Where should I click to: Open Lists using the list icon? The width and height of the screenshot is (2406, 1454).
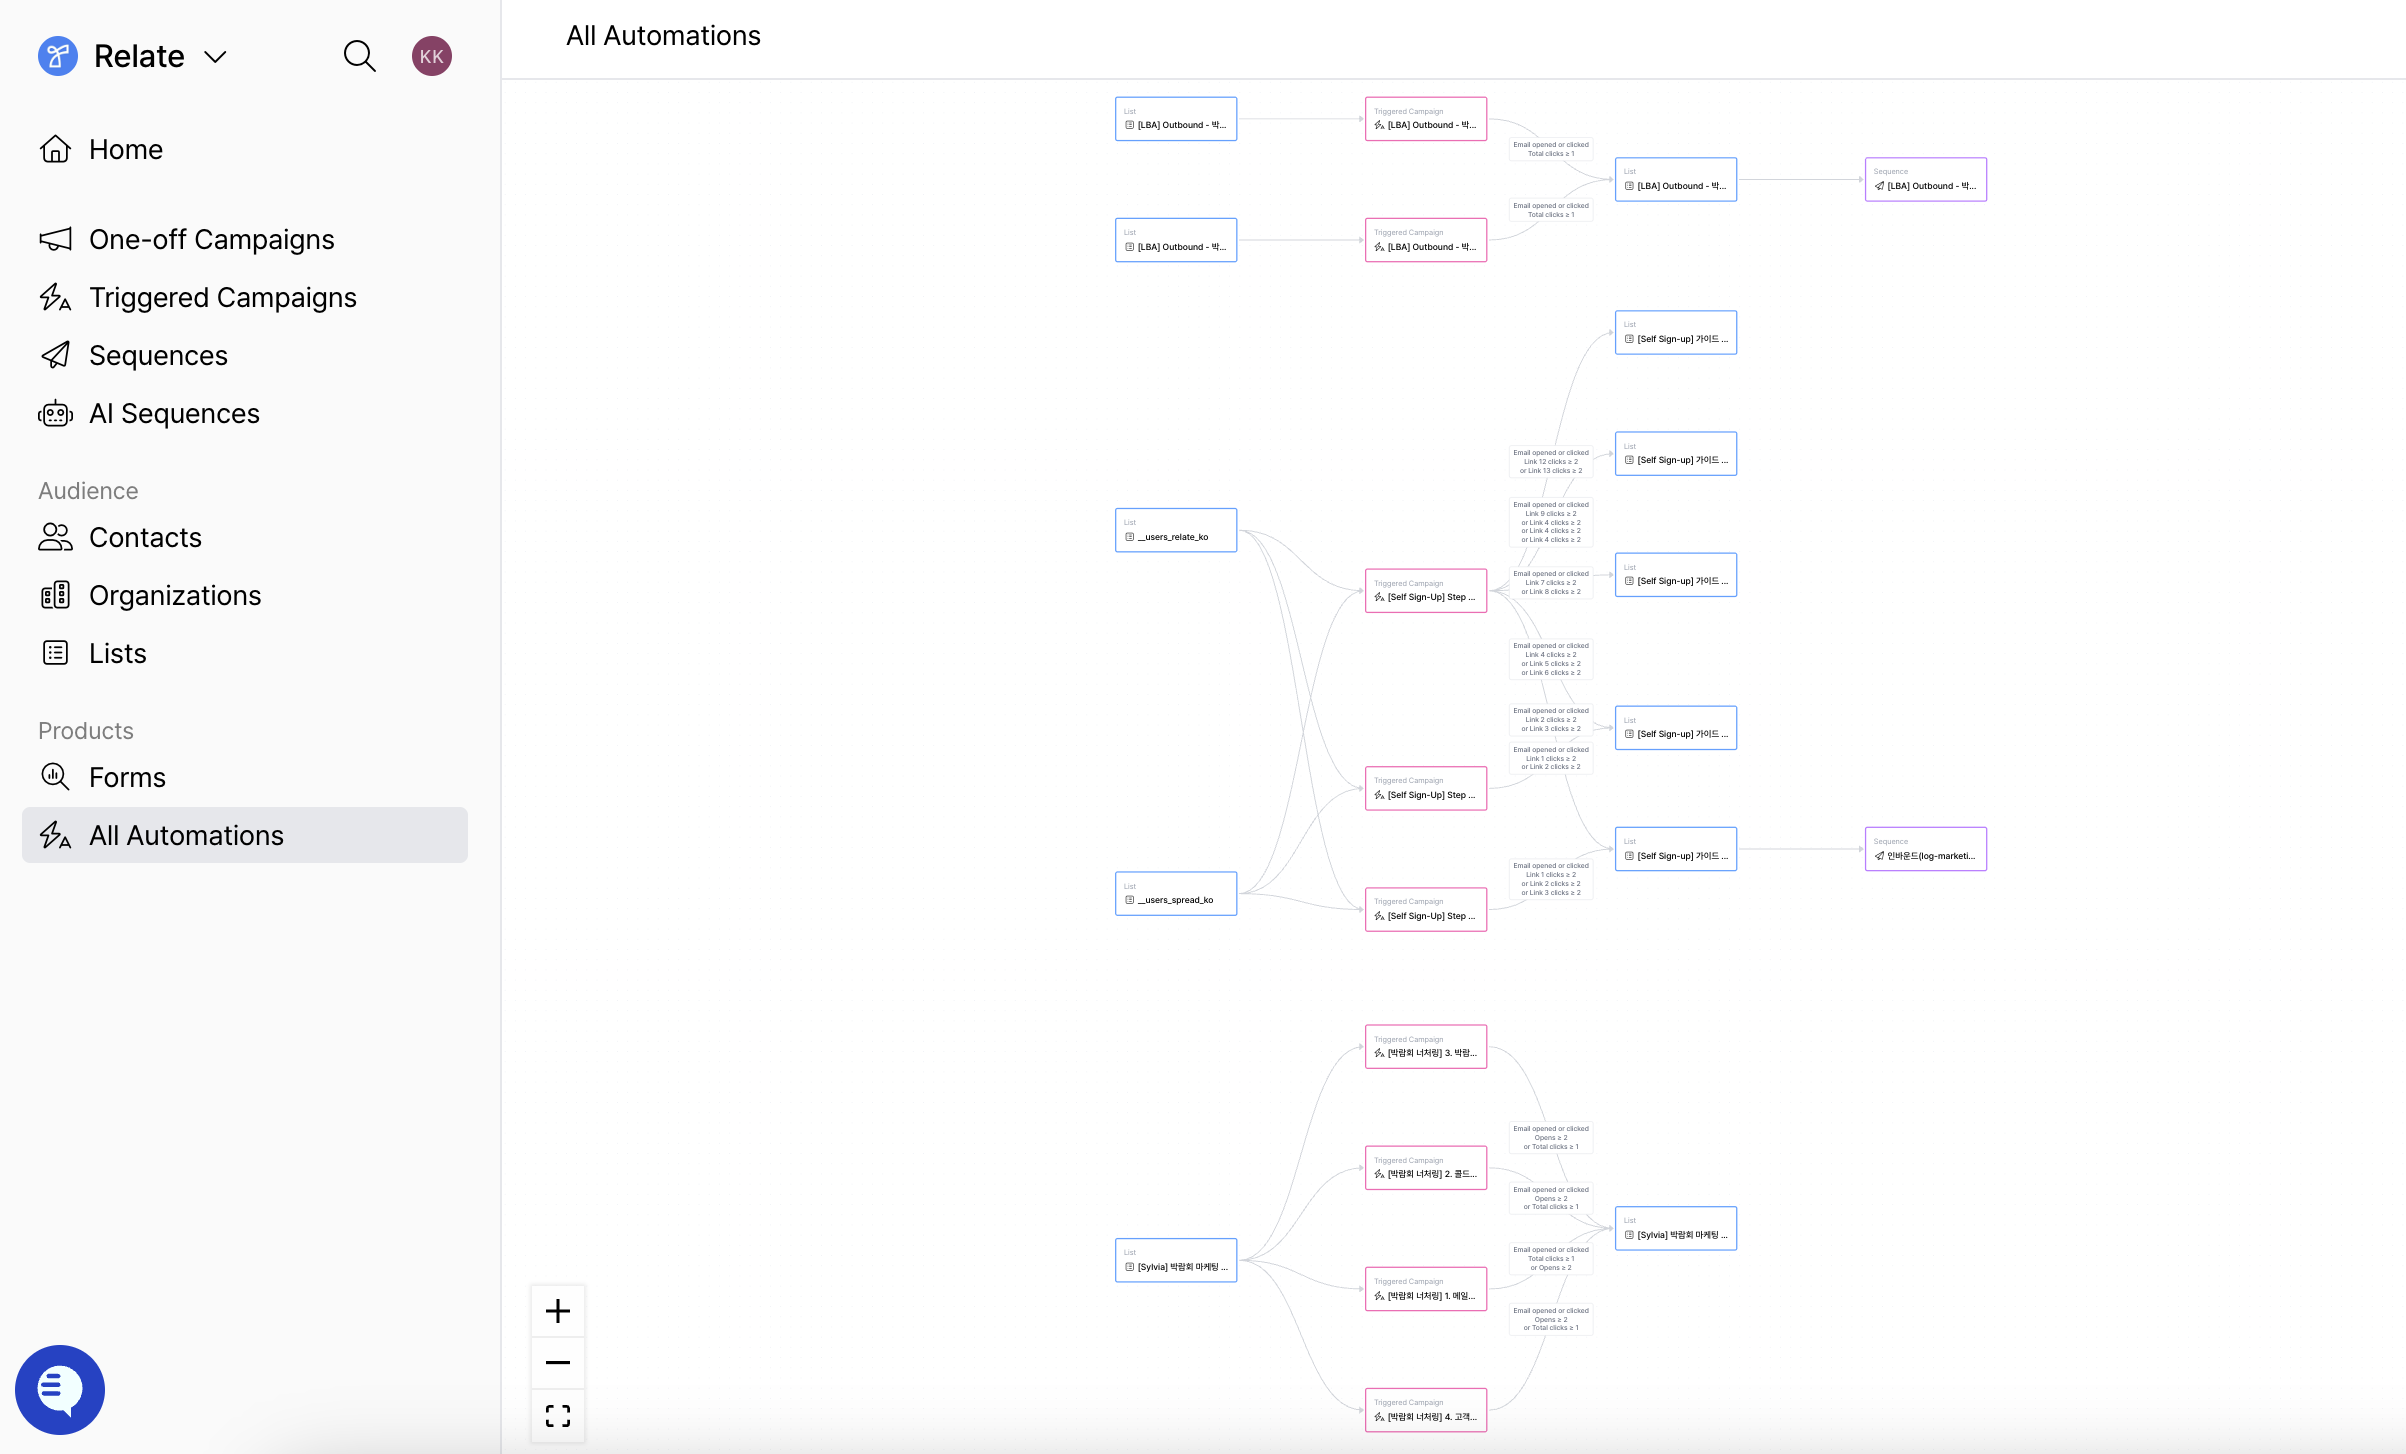pyautogui.click(x=57, y=652)
